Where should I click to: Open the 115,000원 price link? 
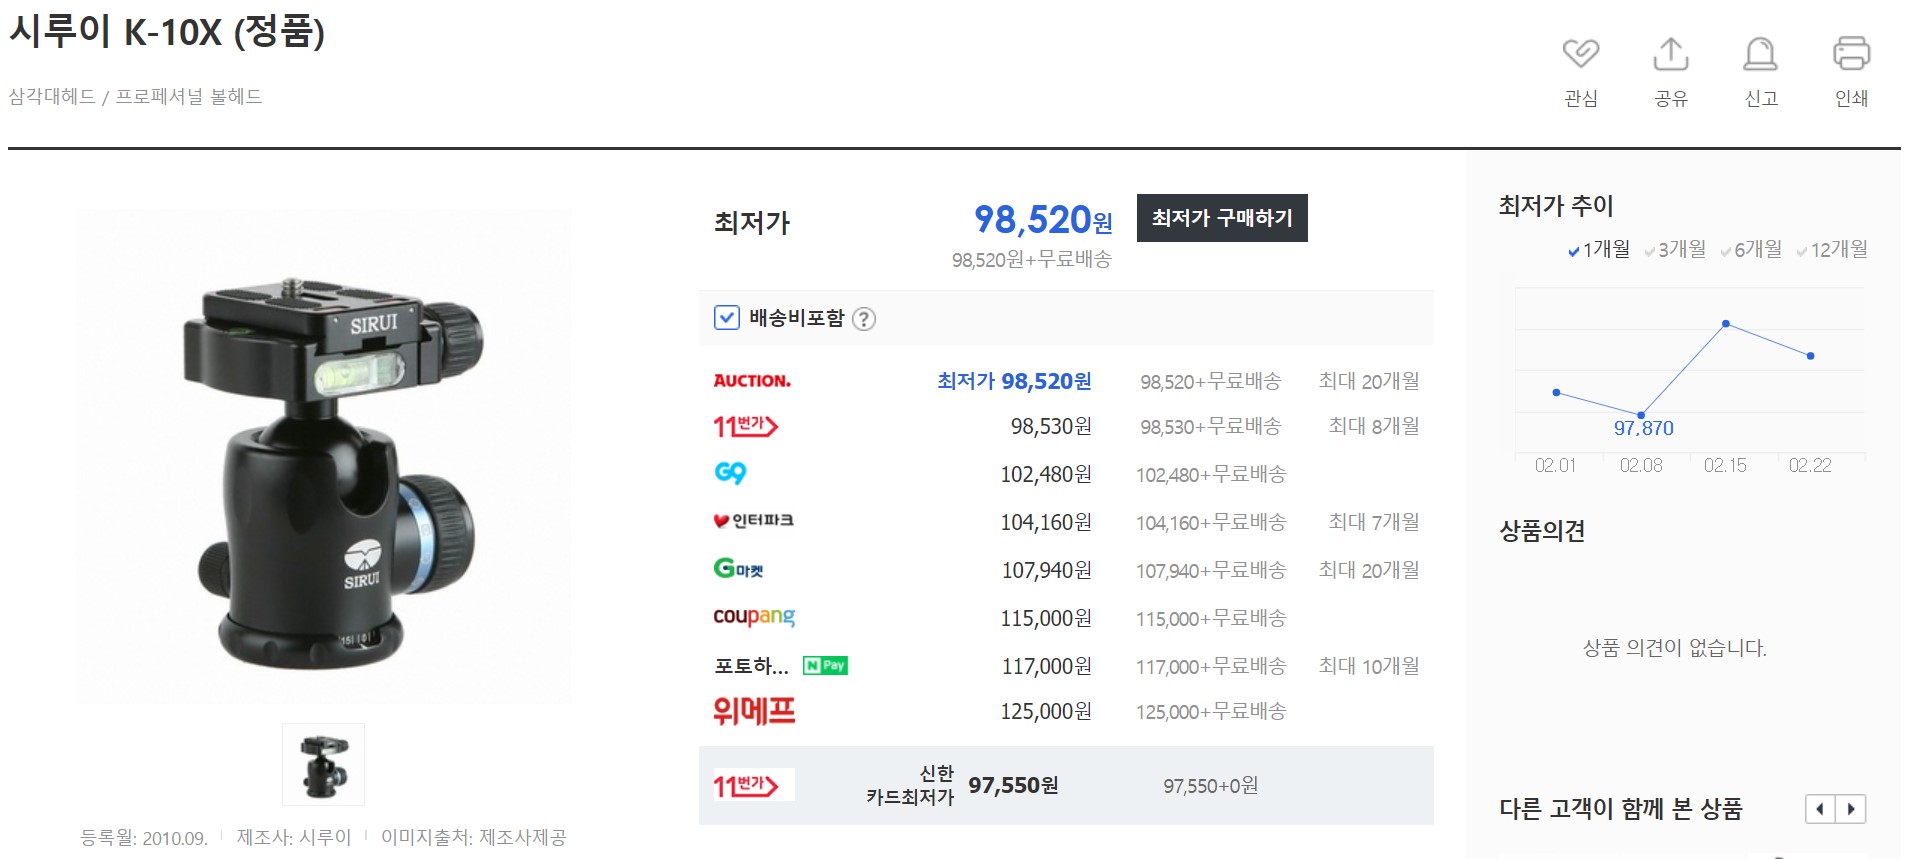[1046, 618]
